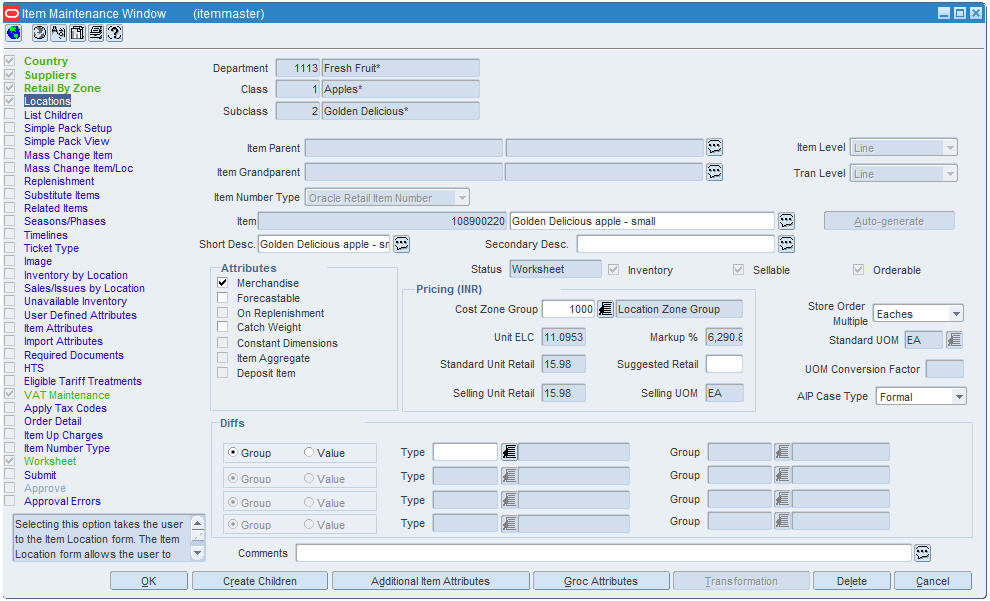Open the Standard UOM list of values icon
990x601 pixels.
954,340
